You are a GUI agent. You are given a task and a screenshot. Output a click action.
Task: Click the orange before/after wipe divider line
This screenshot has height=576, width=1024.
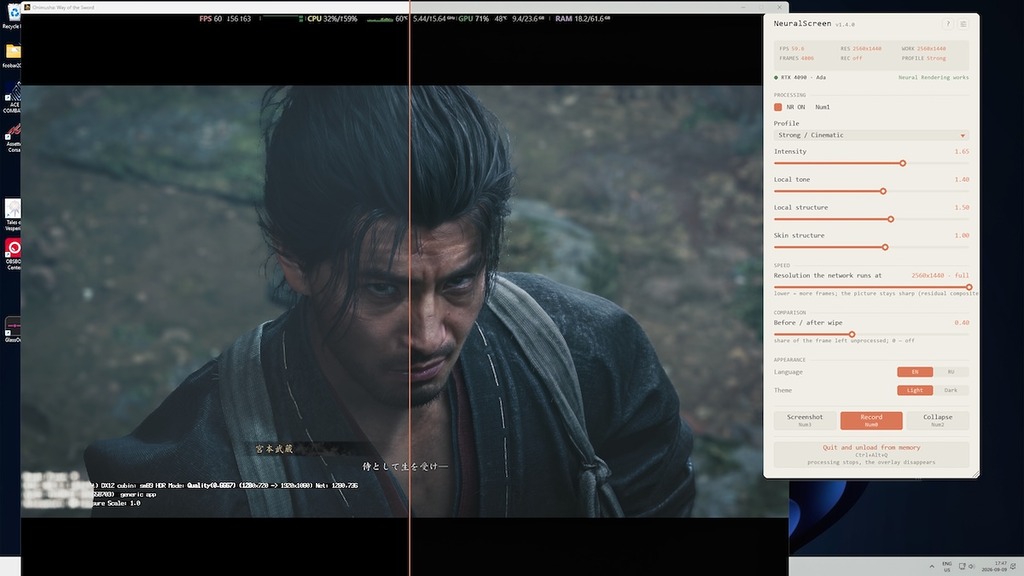pos(409,288)
